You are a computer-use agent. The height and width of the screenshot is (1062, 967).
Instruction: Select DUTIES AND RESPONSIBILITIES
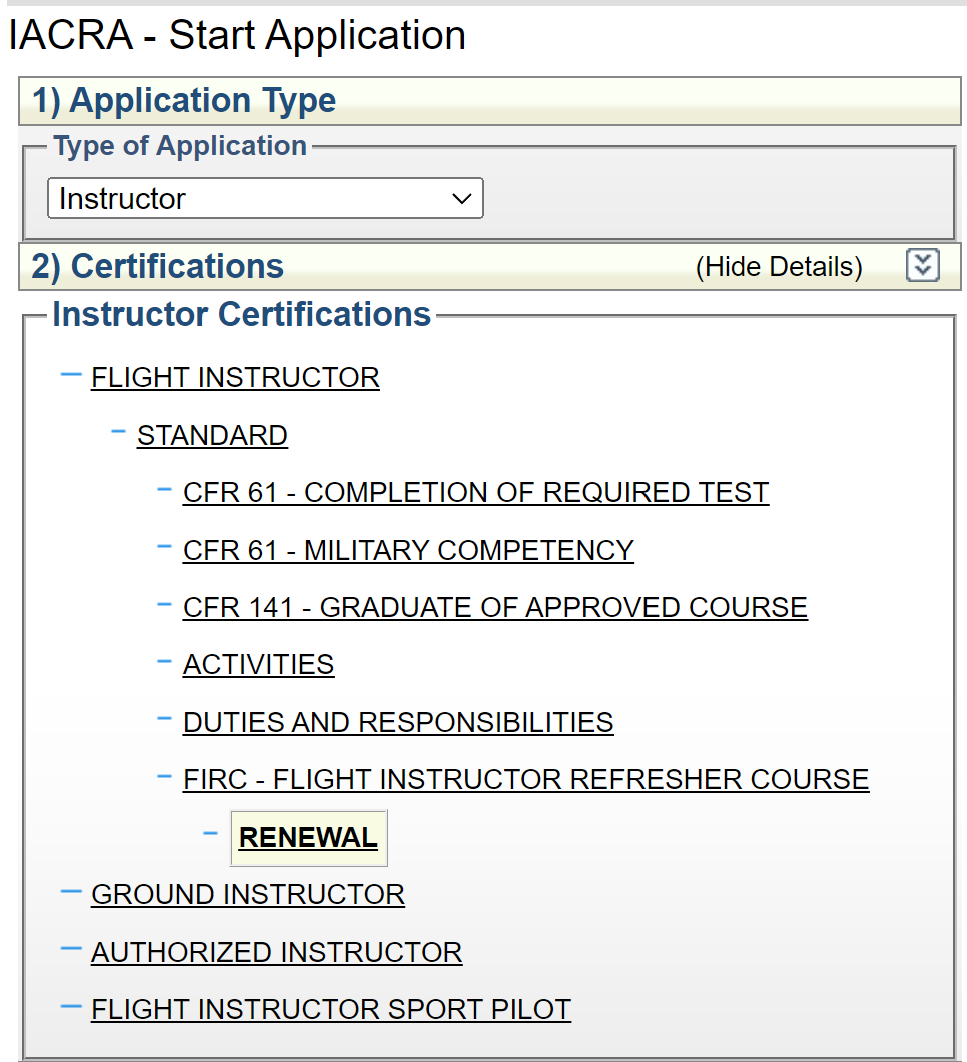(398, 723)
